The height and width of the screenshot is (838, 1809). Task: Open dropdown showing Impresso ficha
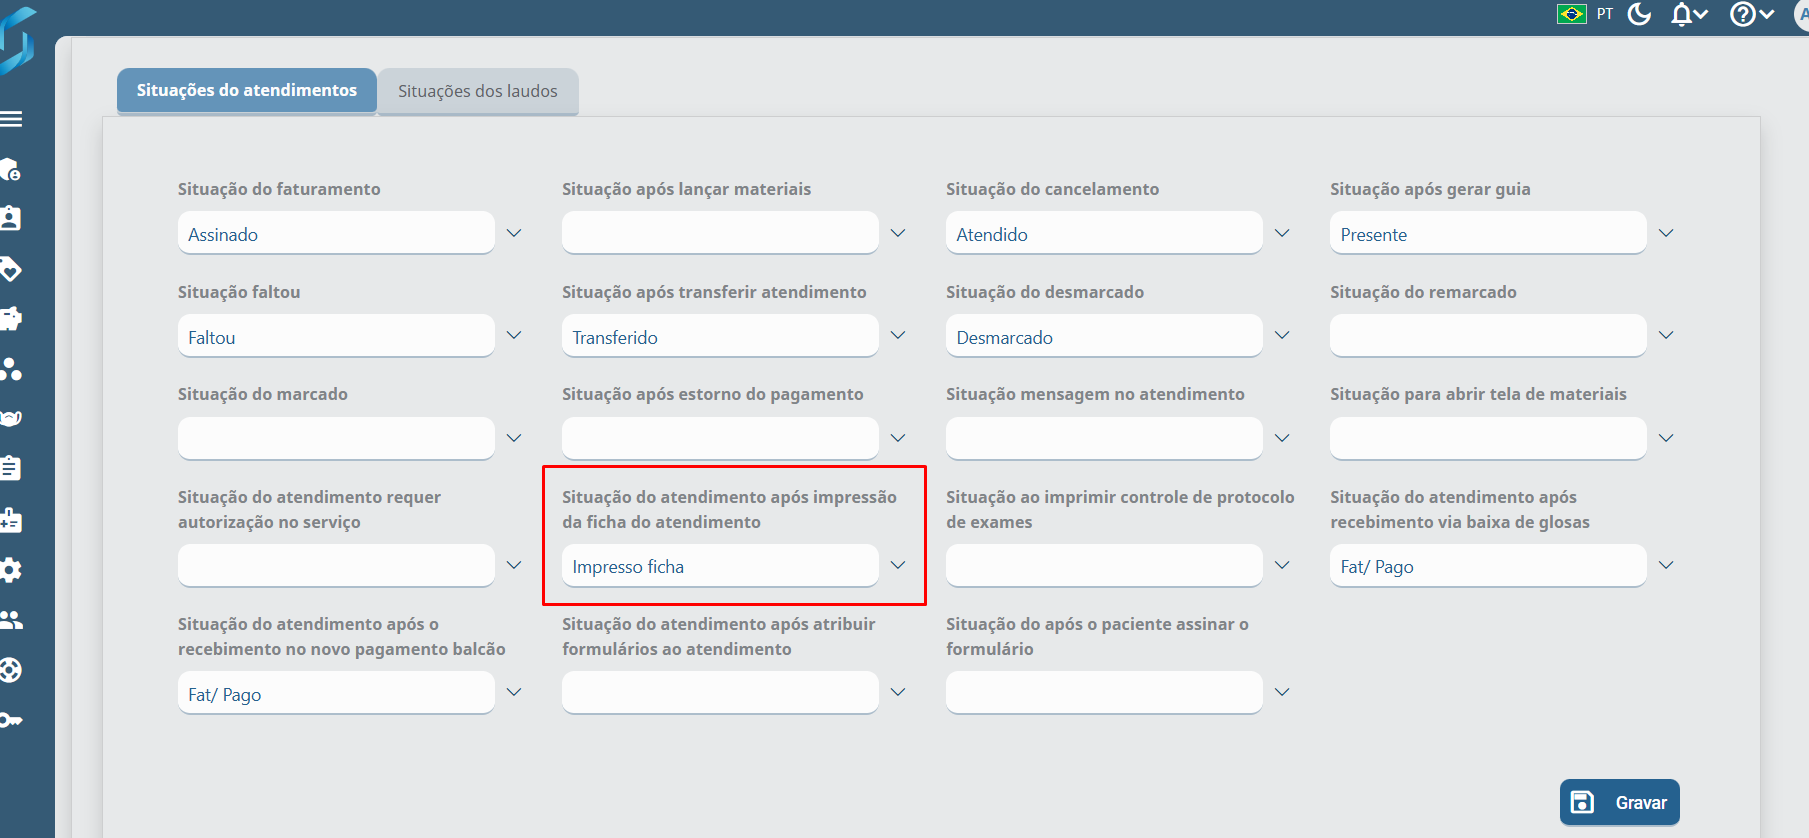pyautogui.click(x=898, y=565)
